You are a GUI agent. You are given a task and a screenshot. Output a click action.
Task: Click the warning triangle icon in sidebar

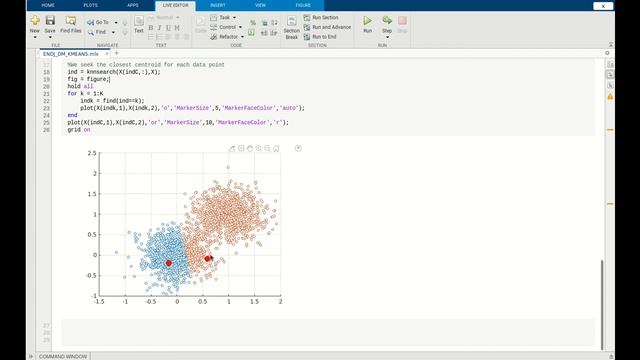coord(610,96)
